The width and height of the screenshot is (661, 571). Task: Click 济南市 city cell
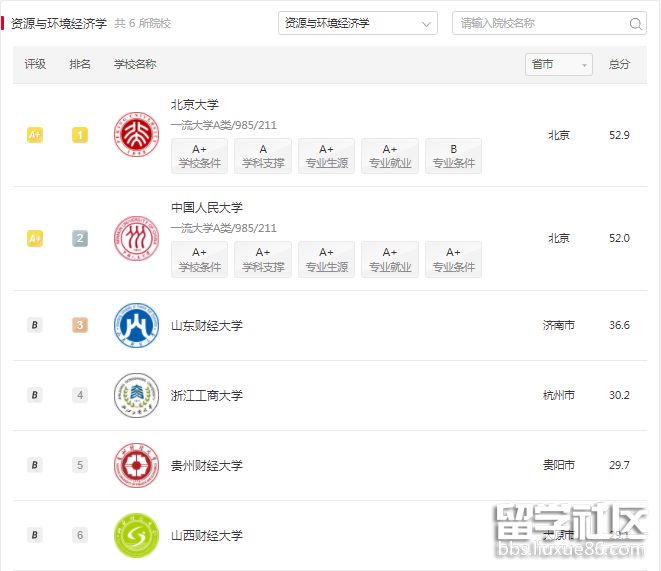[x=559, y=325]
